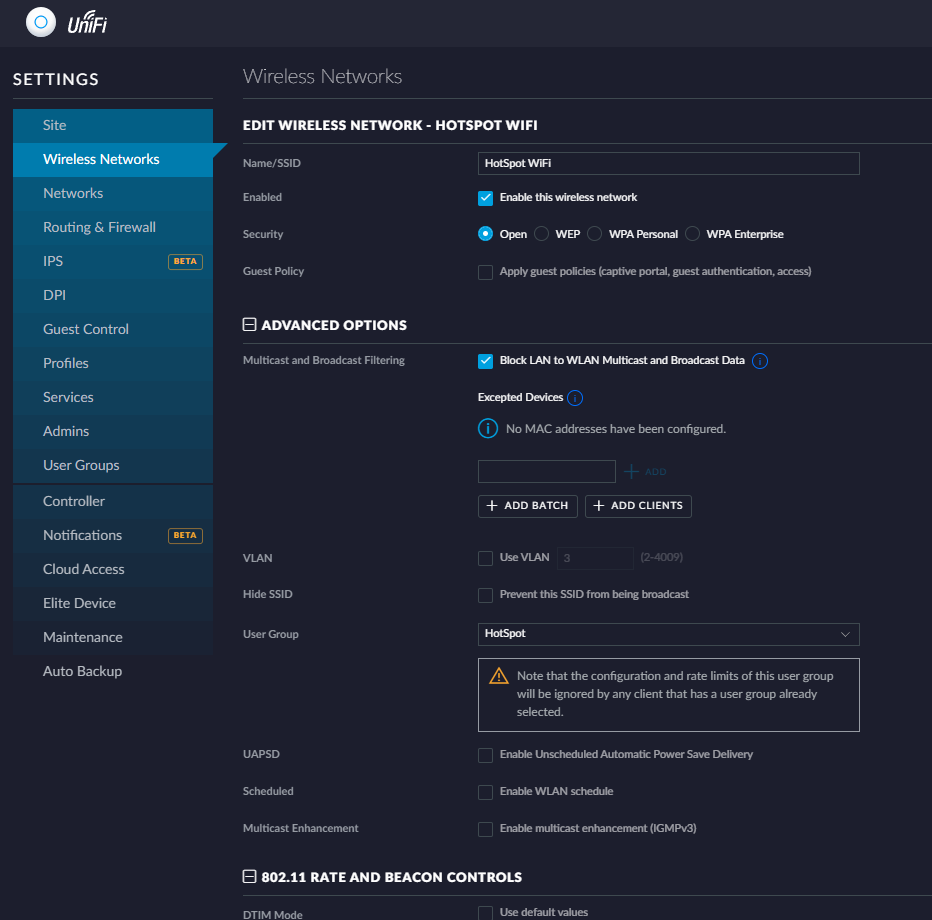Select WPA Personal security option
Image resolution: width=932 pixels, height=920 pixels.
(x=594, y=234)
